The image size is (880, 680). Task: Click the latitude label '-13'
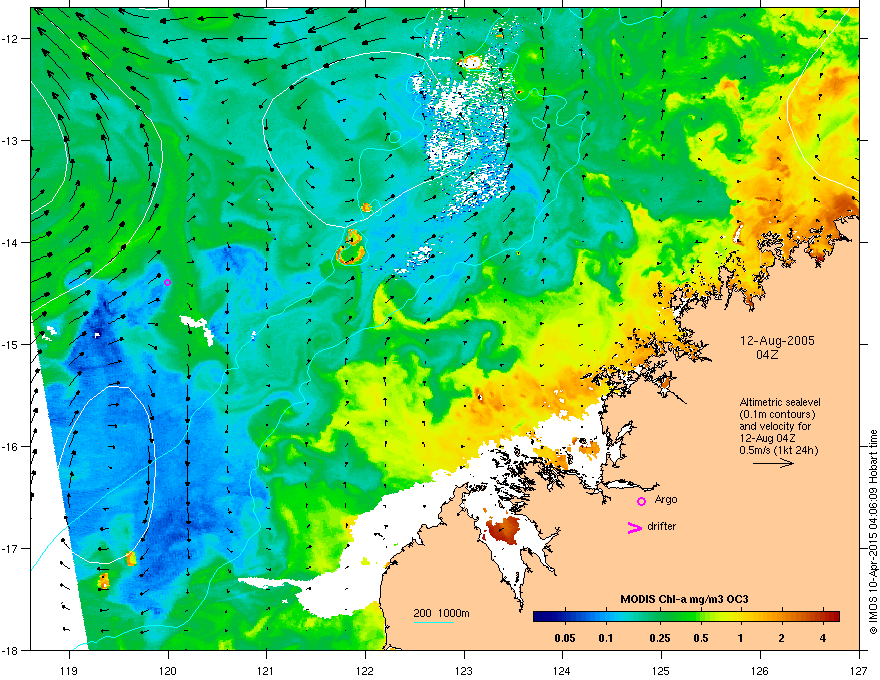[x=10, y=140]
